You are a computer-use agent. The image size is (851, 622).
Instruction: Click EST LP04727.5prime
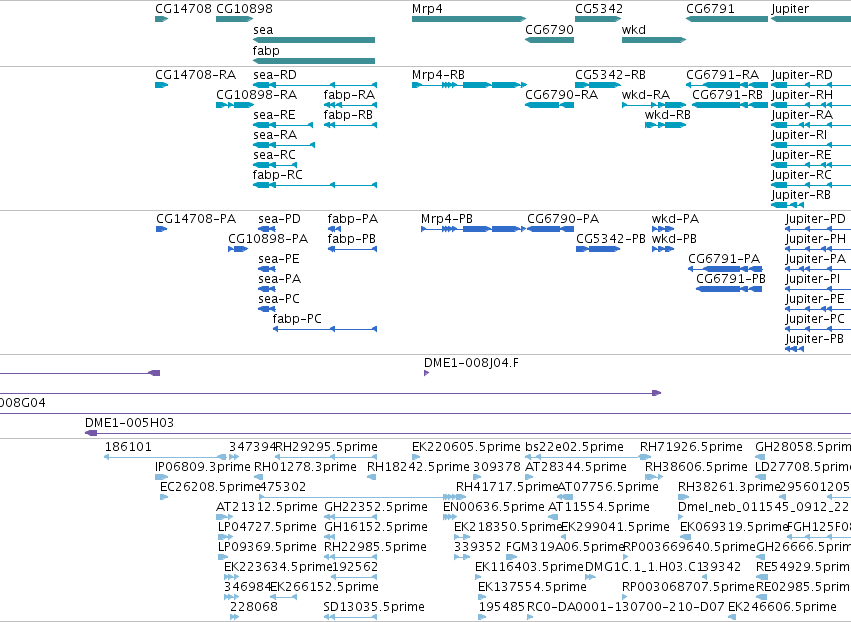pos(225,537)
